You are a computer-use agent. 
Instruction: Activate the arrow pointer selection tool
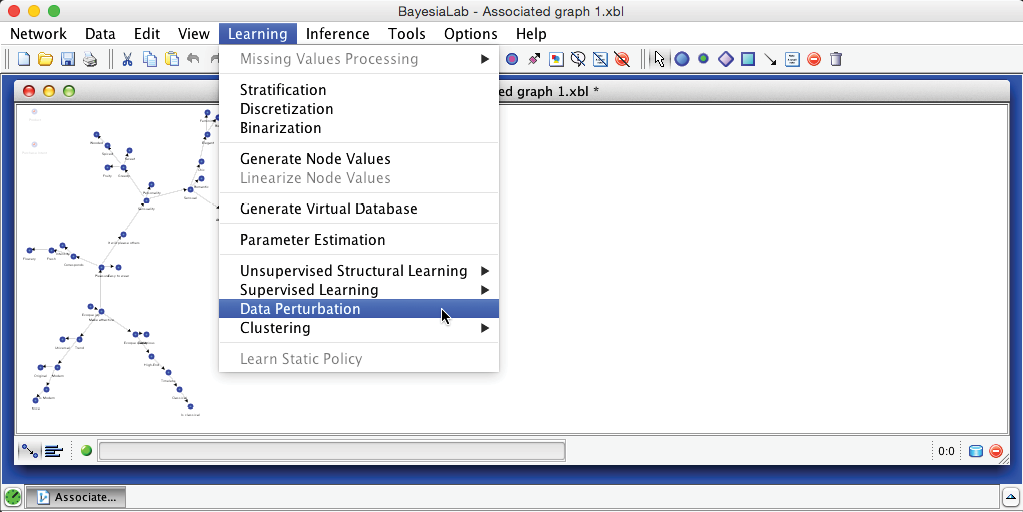pyautogui.click(x=659, y=59)
